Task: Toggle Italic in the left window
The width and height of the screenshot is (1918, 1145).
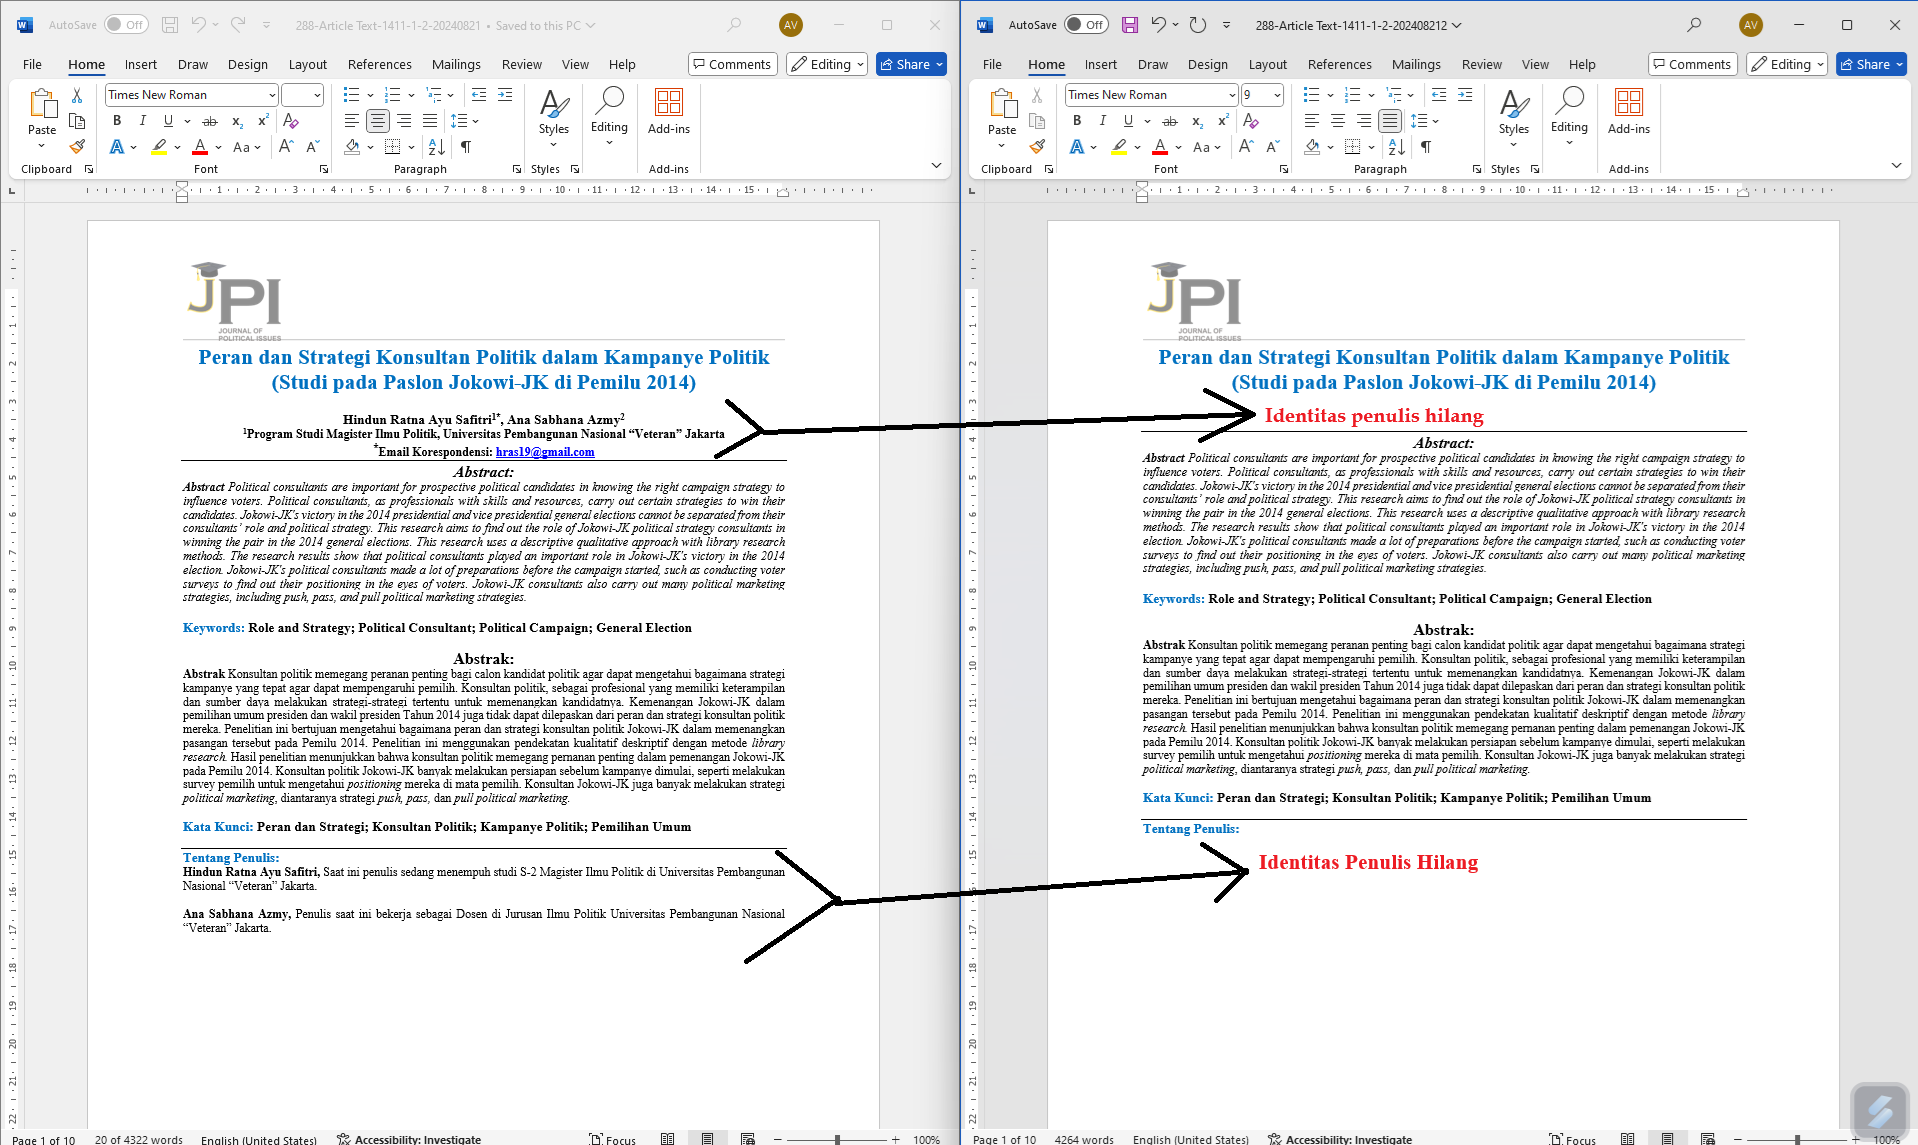Action: (142, 121)
